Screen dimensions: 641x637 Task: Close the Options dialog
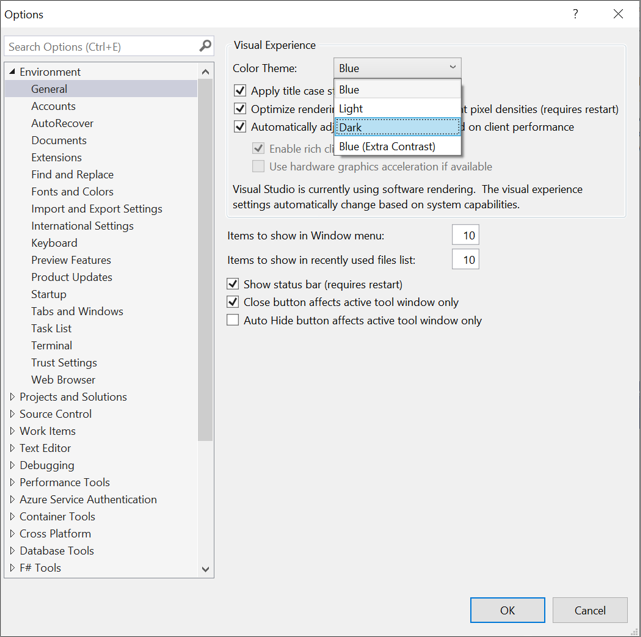(618, 14)
